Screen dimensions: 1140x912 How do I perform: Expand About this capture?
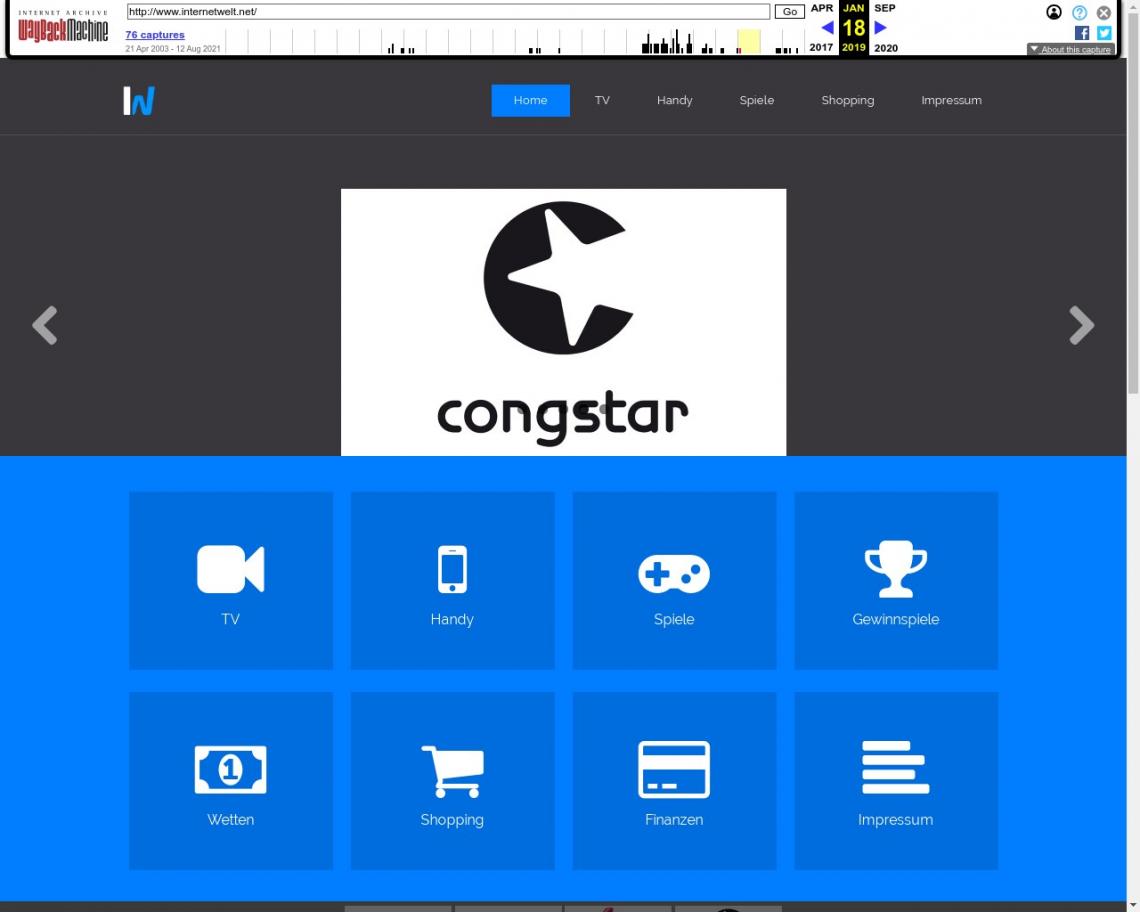click(1070, 49)
